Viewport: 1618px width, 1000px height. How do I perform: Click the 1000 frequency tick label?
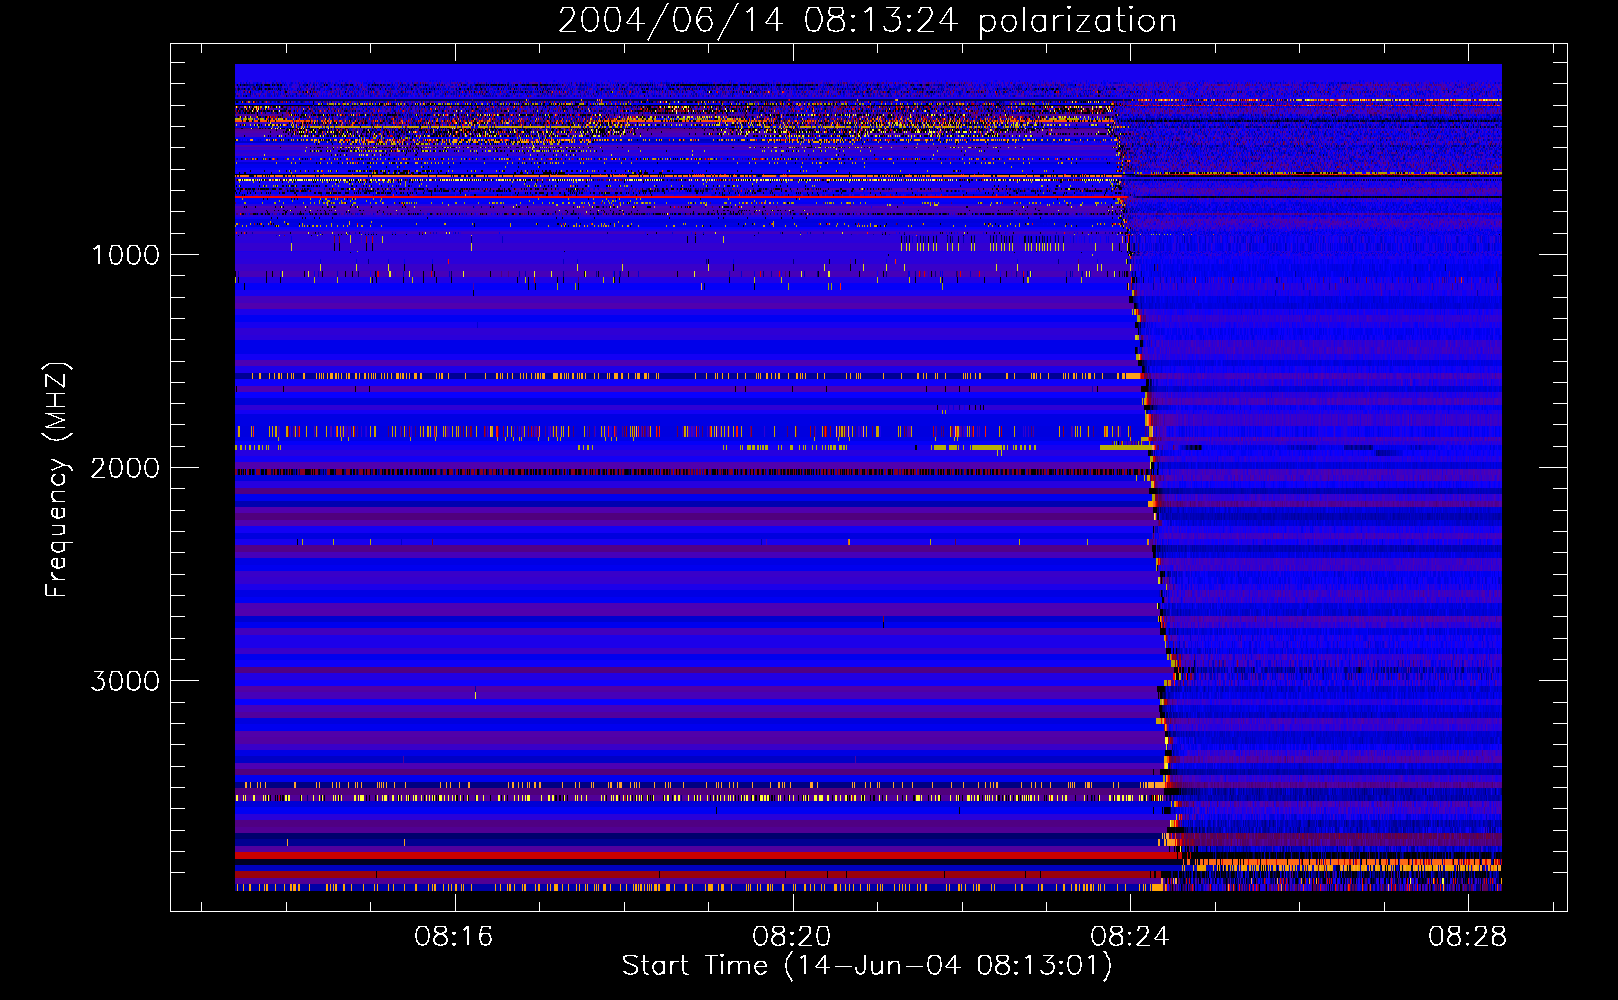(x=125, y=255)
